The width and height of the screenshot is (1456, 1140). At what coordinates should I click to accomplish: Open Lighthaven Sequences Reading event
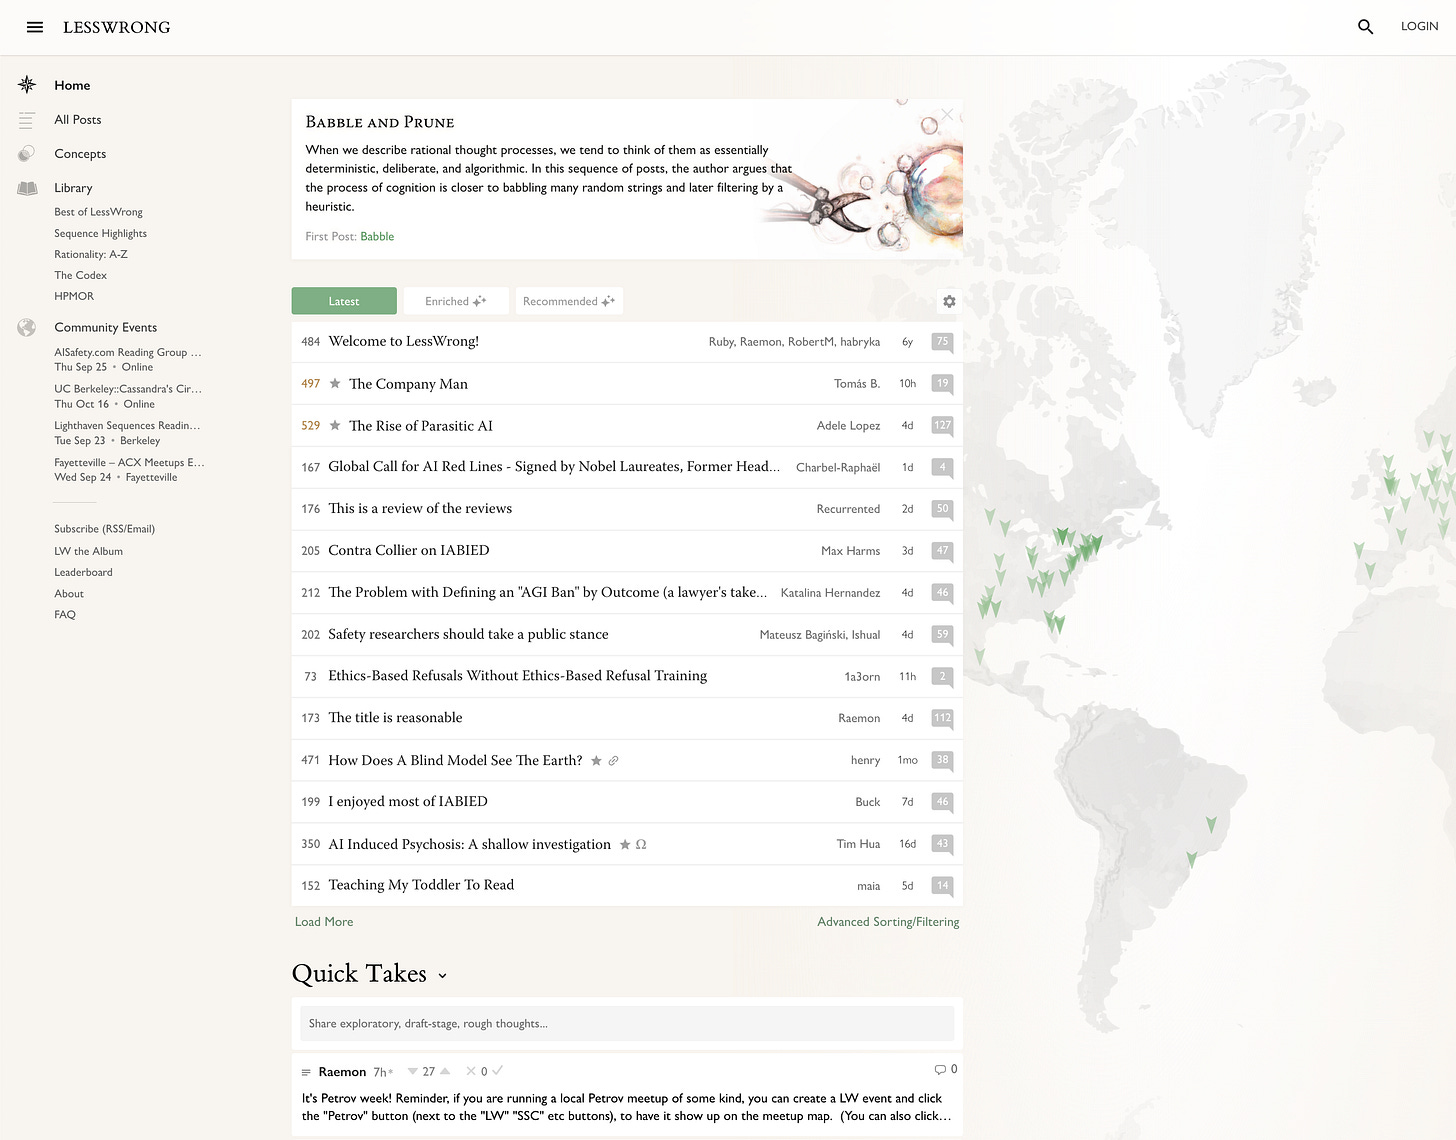(x=127, y=433)
